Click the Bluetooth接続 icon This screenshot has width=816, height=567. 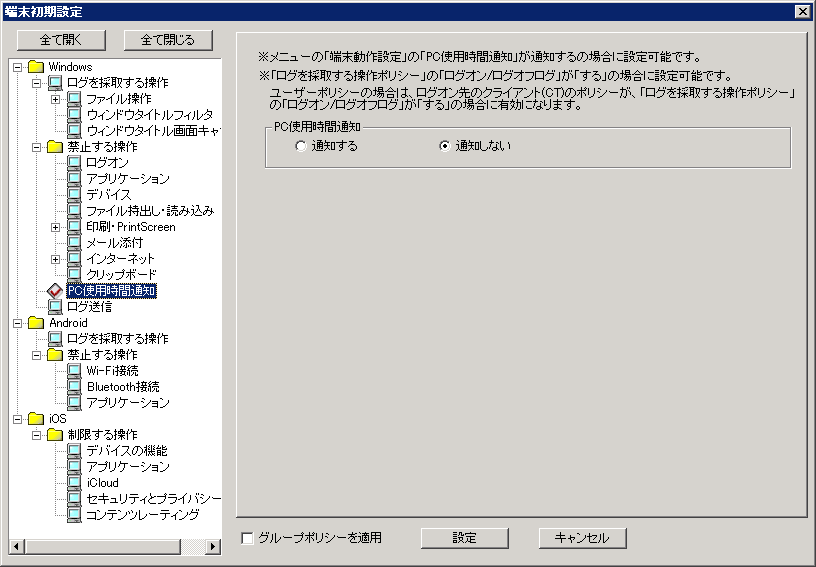(74, 386)
